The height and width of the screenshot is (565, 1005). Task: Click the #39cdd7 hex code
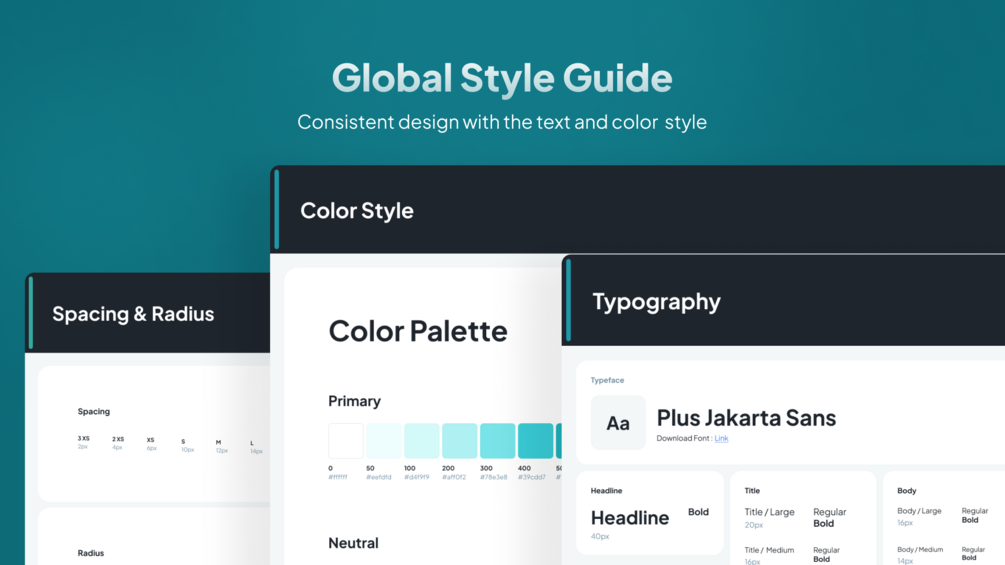point(532,477)
